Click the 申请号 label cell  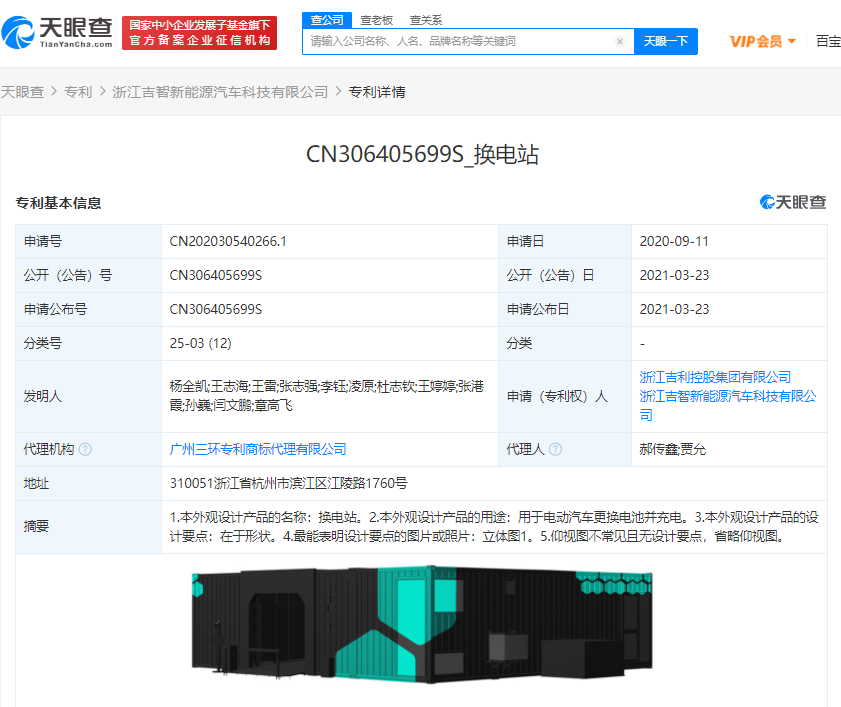(88, 241)
